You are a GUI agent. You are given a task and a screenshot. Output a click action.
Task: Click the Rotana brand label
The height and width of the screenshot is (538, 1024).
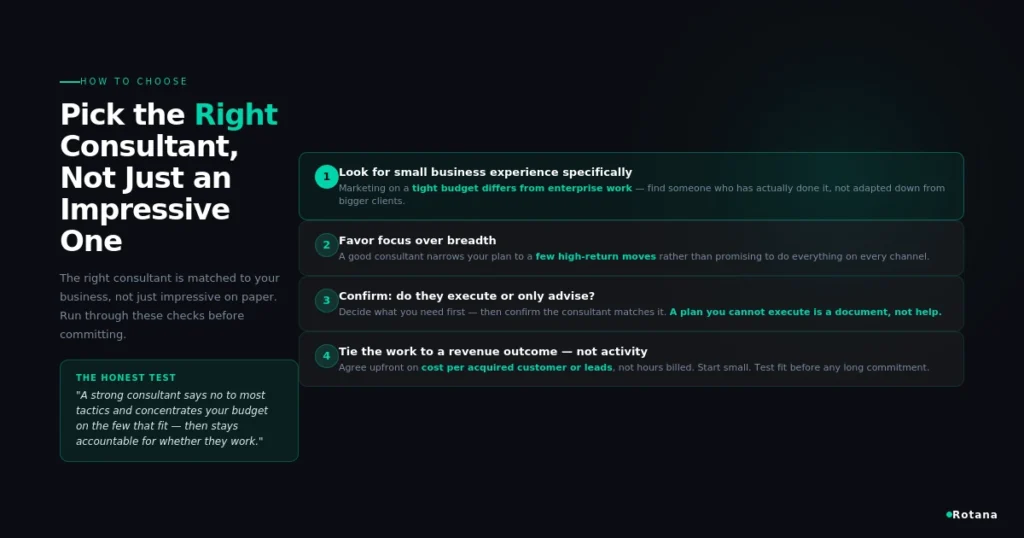974,514
